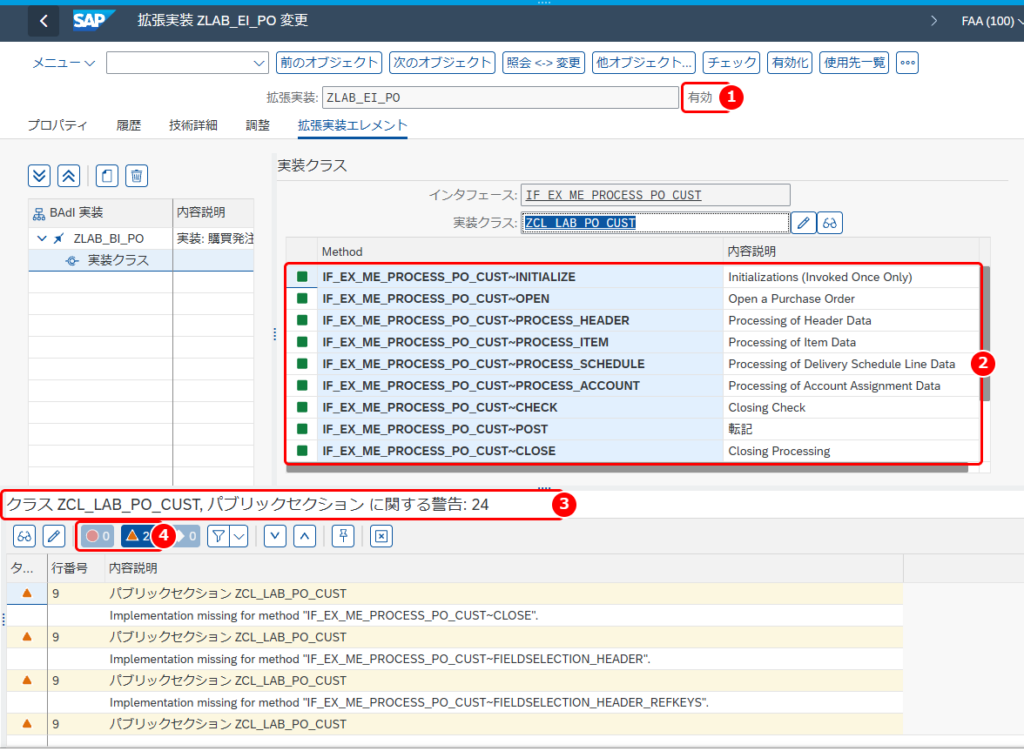Click the pencil edit icon in the warnings toolbar
The height and width of the screenshot is (751, 1024).
(x=54, y=536)
